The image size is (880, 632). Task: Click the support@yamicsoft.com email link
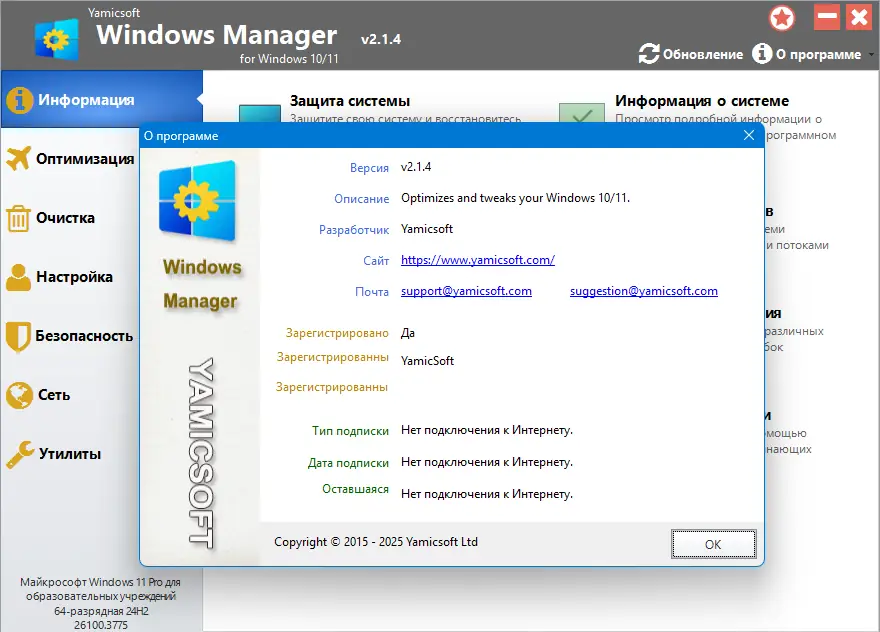[466, 291]
